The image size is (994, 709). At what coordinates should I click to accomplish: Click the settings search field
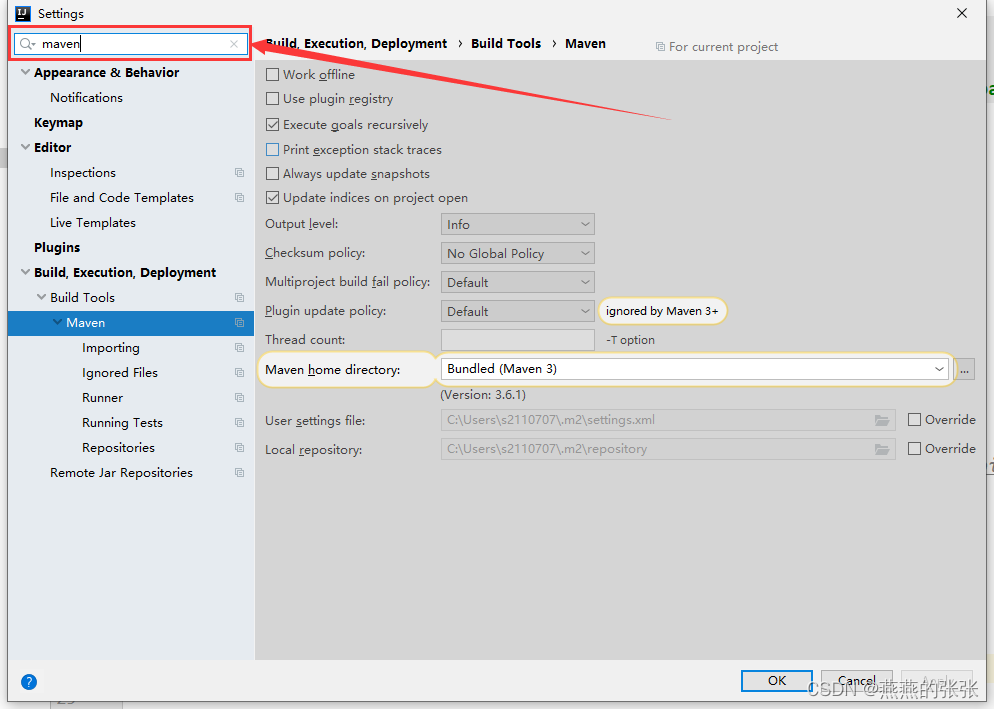pyautogui.click(x=131, y=44)
